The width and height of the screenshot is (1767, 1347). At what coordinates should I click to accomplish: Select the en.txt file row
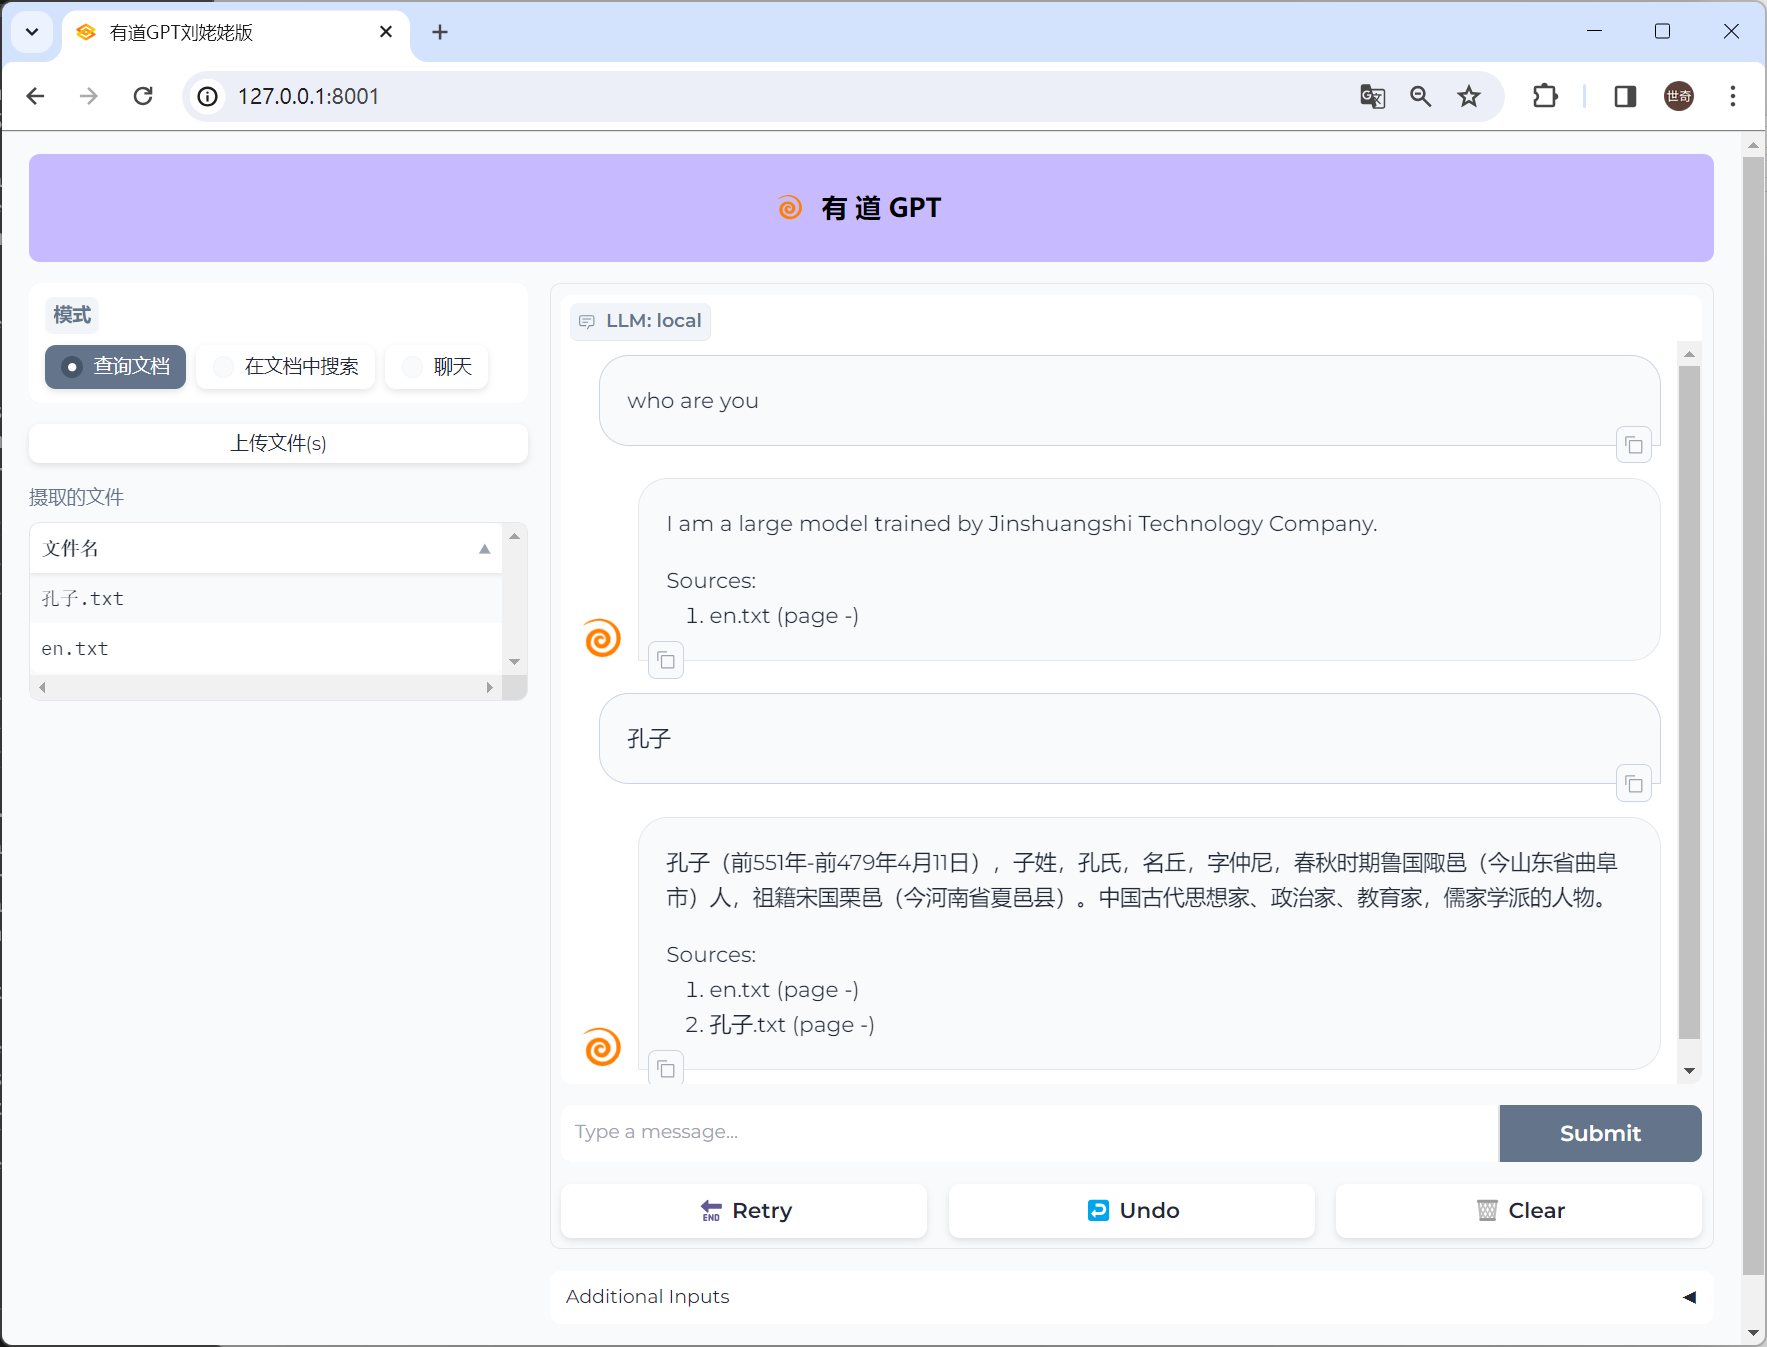266,649
